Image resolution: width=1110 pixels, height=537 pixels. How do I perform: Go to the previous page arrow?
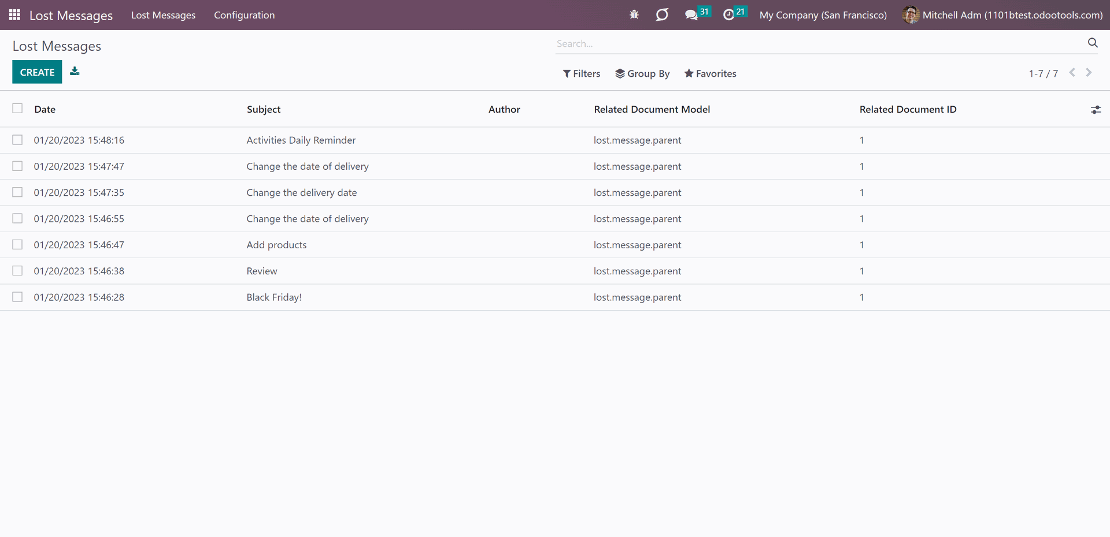[x=1072, y=73]
